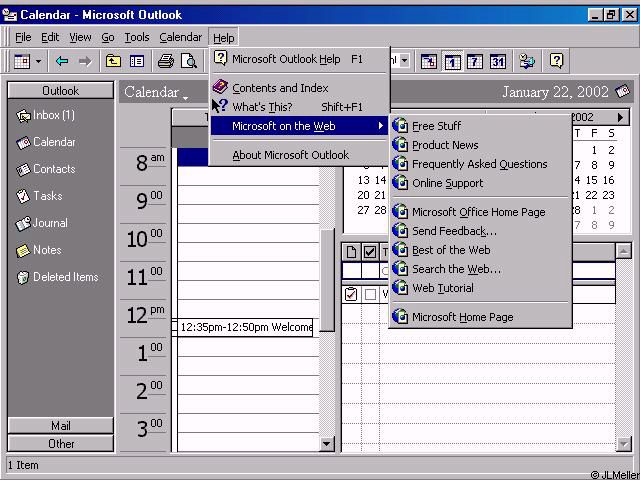
Task: Open the New Appointment dropdown arrow
Action: [38, 62]
